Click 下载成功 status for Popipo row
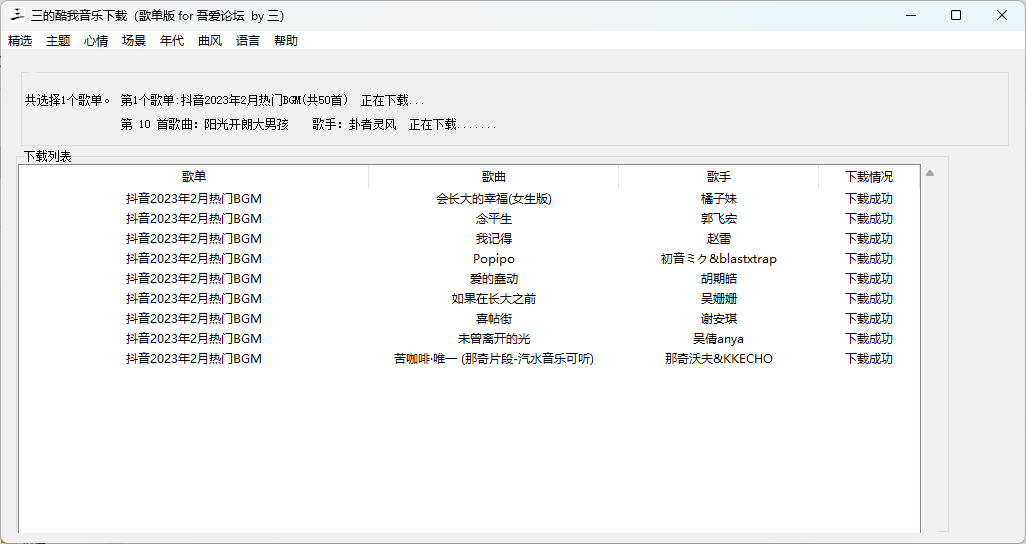The height and width of the screenshot is (544, 1026). (x=869, y=259)
